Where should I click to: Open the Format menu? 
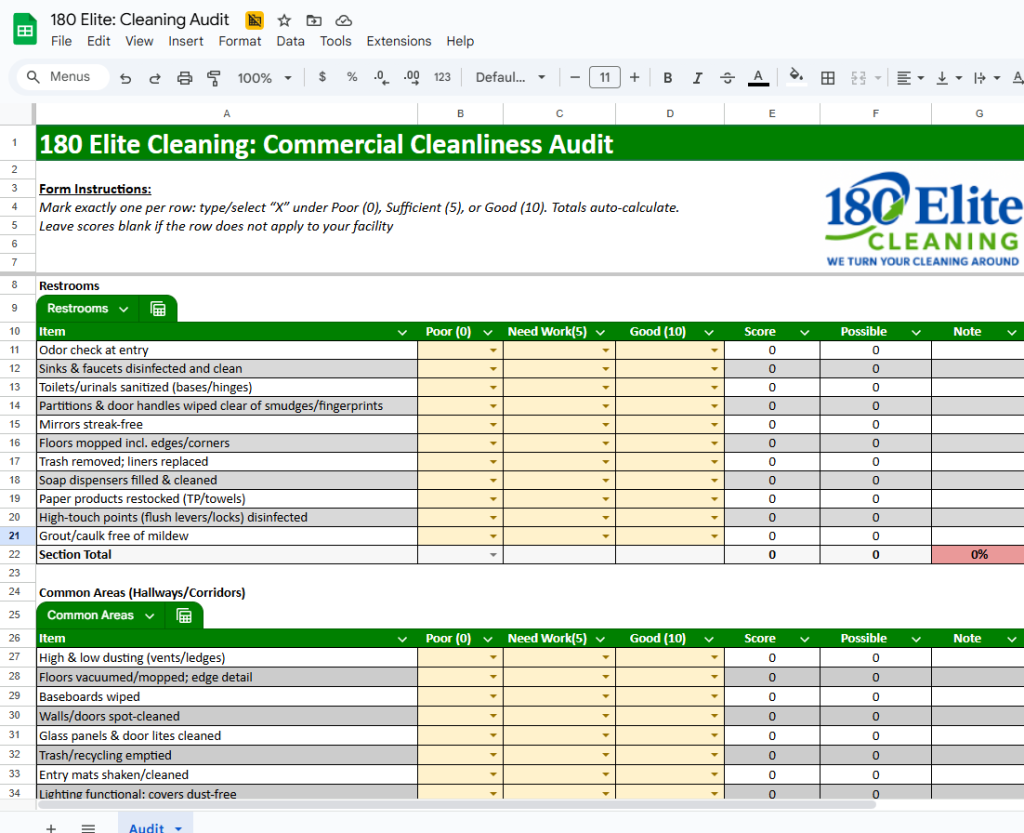240,41
